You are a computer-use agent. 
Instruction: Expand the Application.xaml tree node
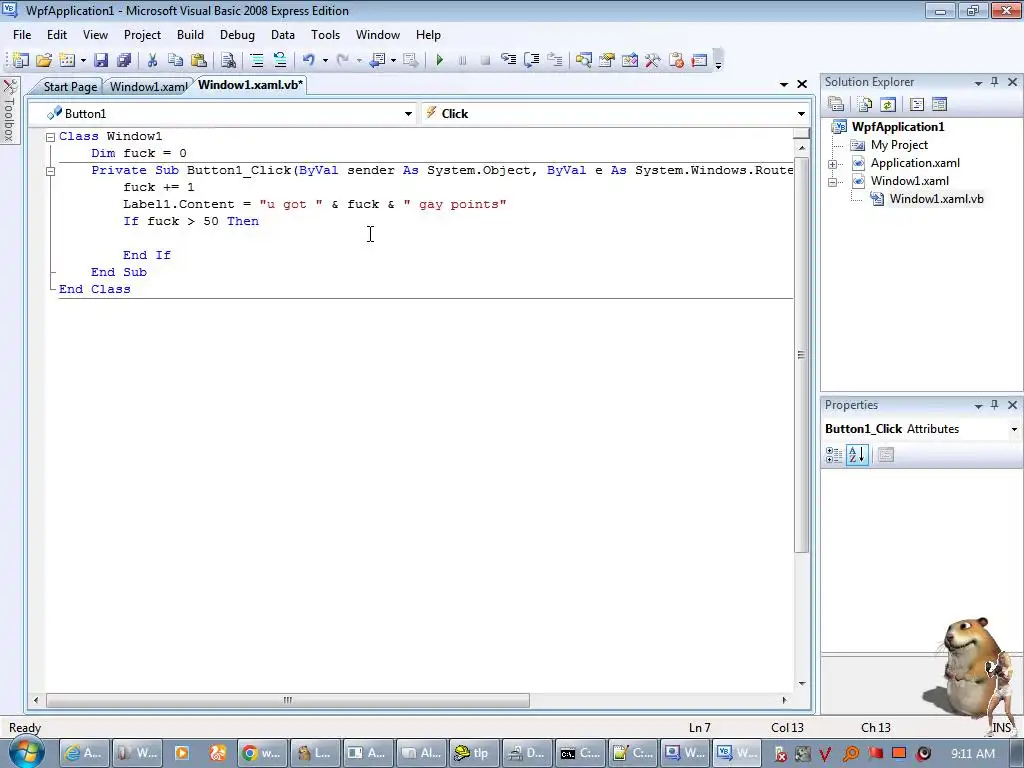coord(833,164)
